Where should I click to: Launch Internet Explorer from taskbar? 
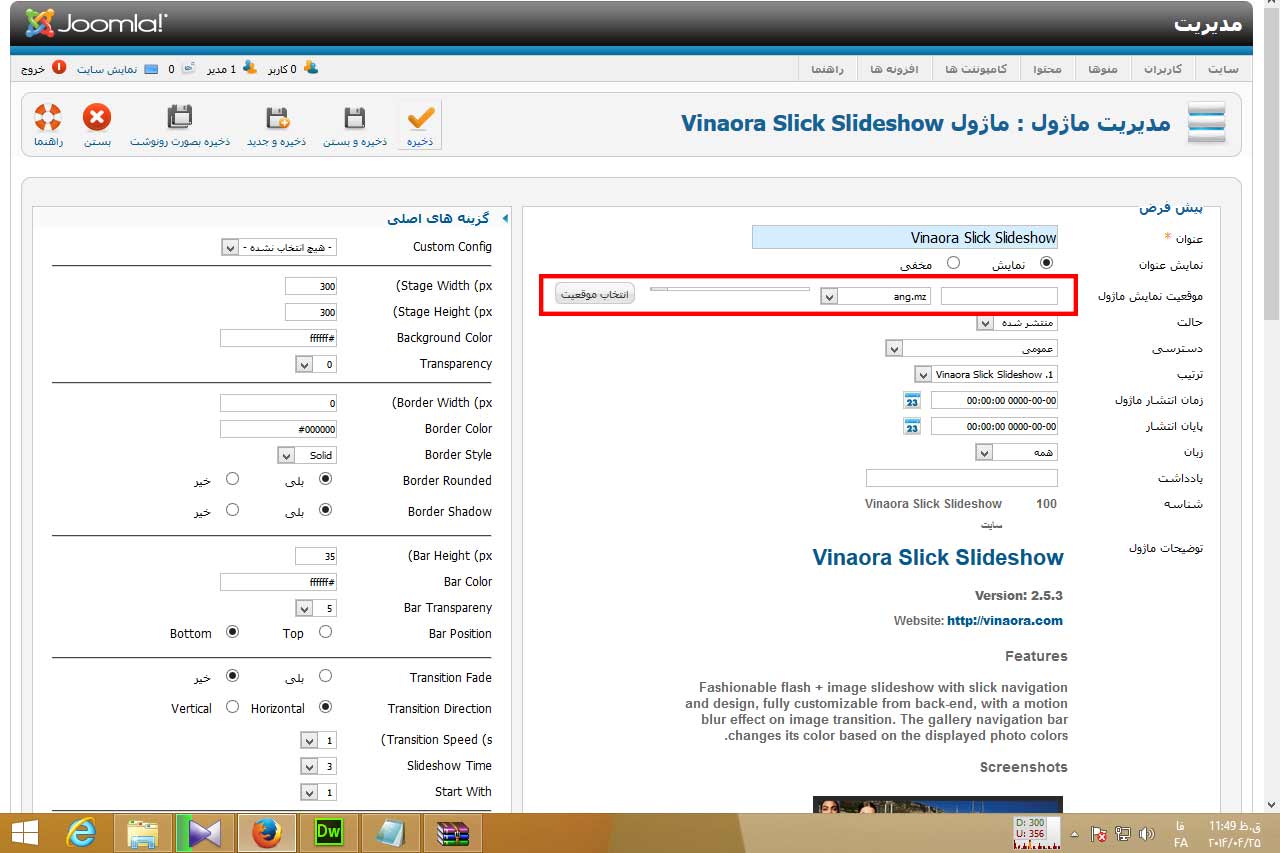pyautogui.click(x=82, y=832)
